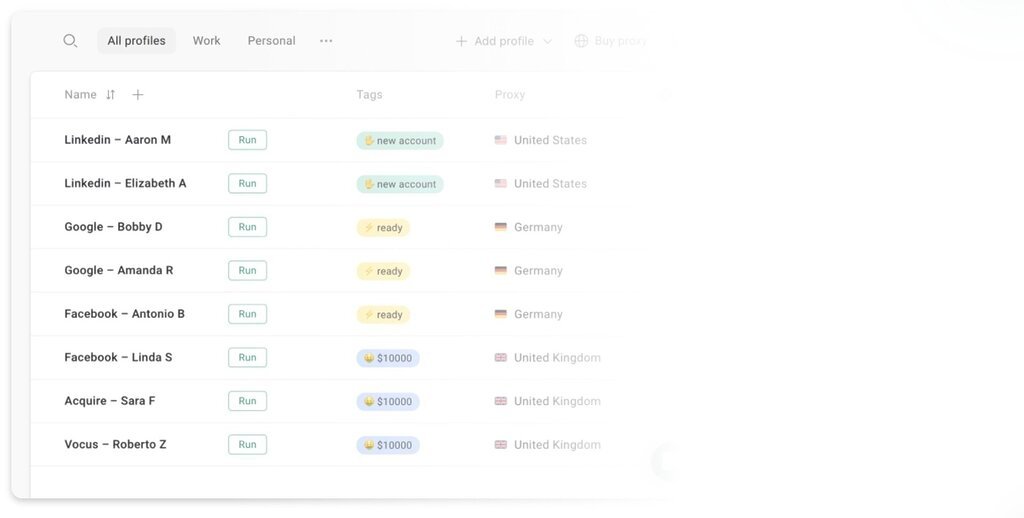Run the Facebook – Linda S profile
This screenshot has height=518, width=1024.
tap(248, 357)
